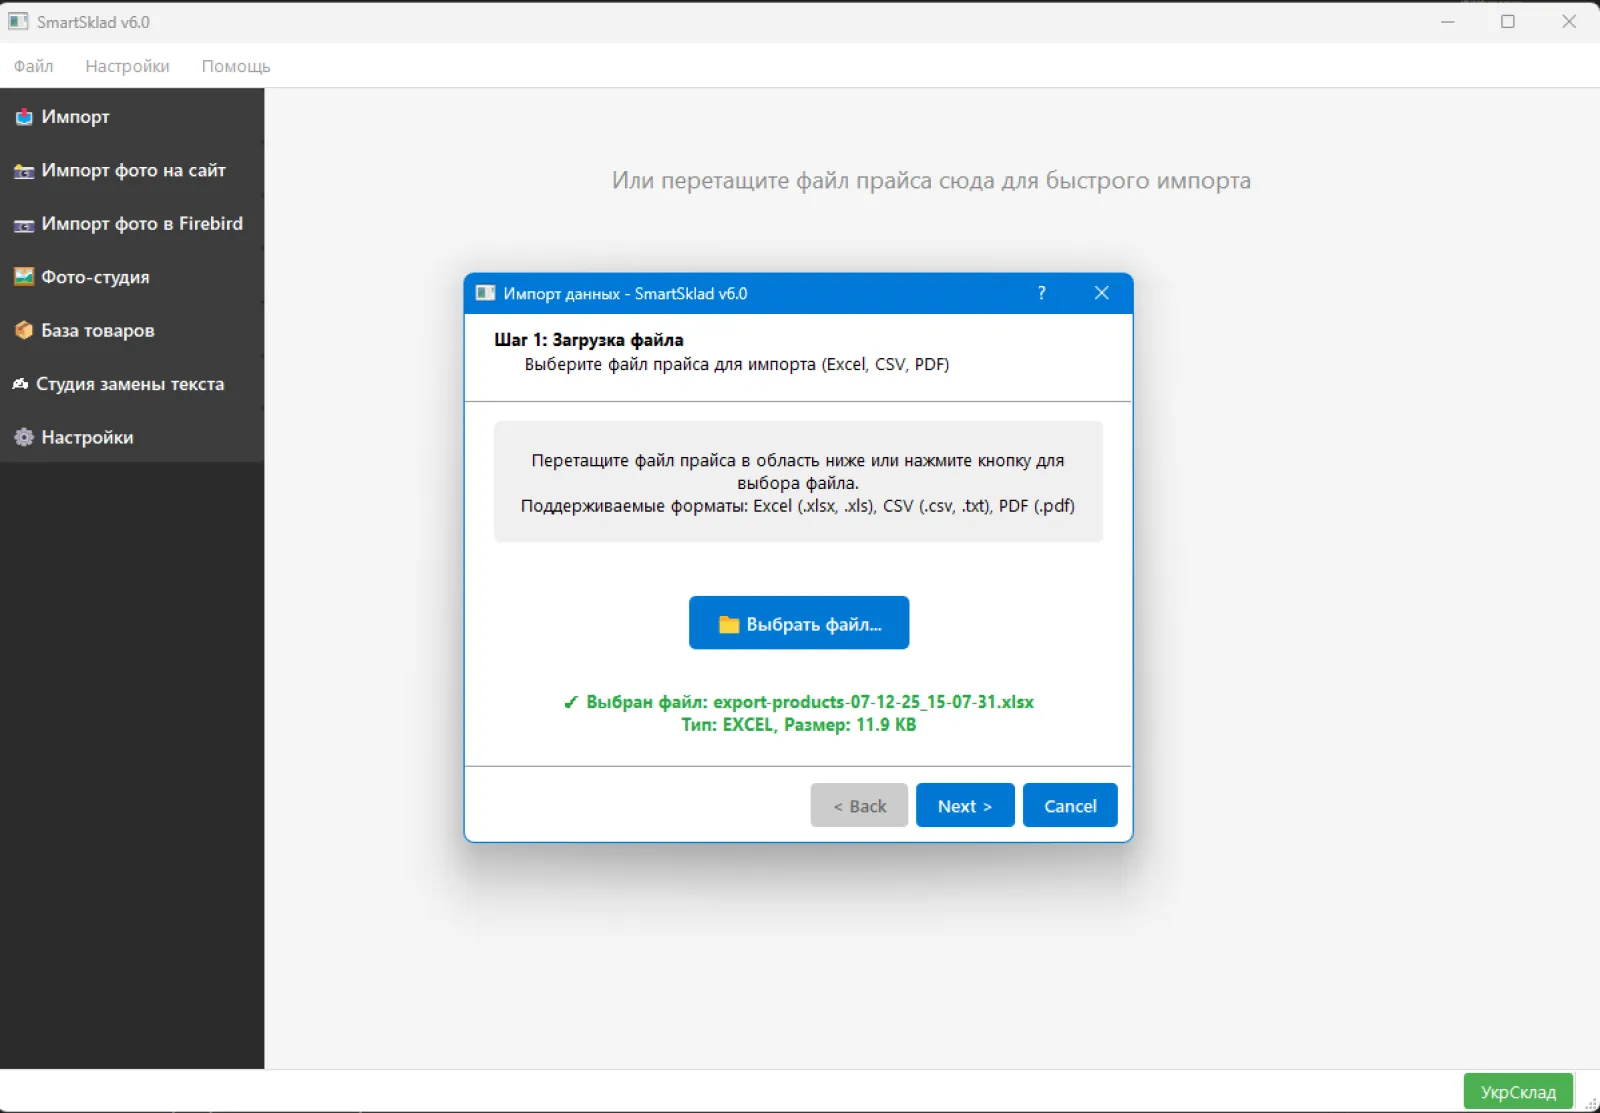The image size is (1600, 1113).
Task: Open the Файл menu
Action: [33, 66]
